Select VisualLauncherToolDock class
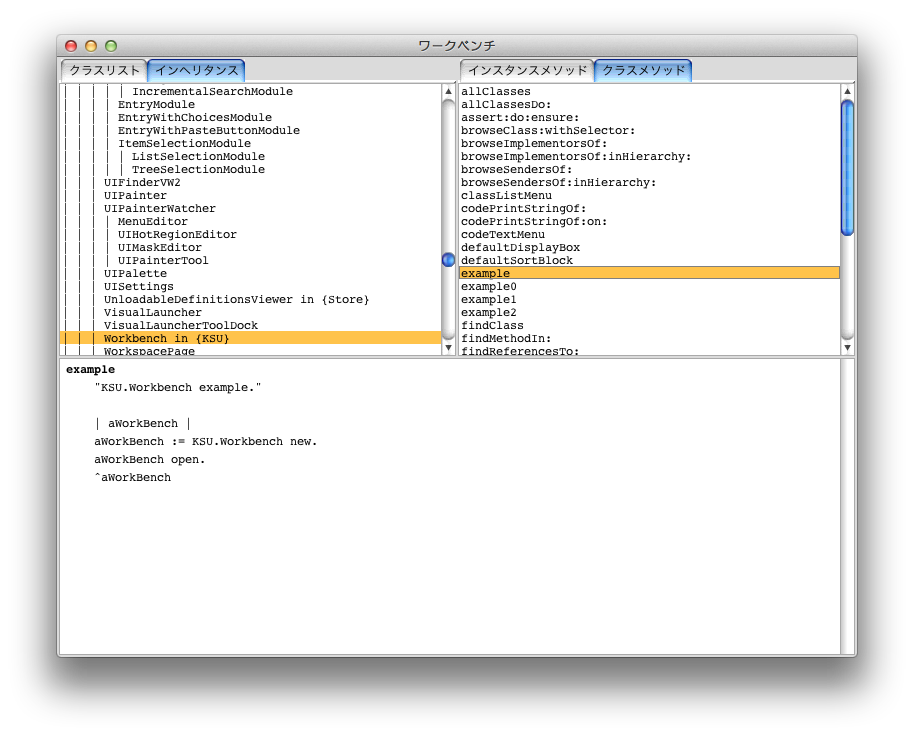The width and height of the screenshot is (914, 736). pyautogui.click(x=181, y=326)
